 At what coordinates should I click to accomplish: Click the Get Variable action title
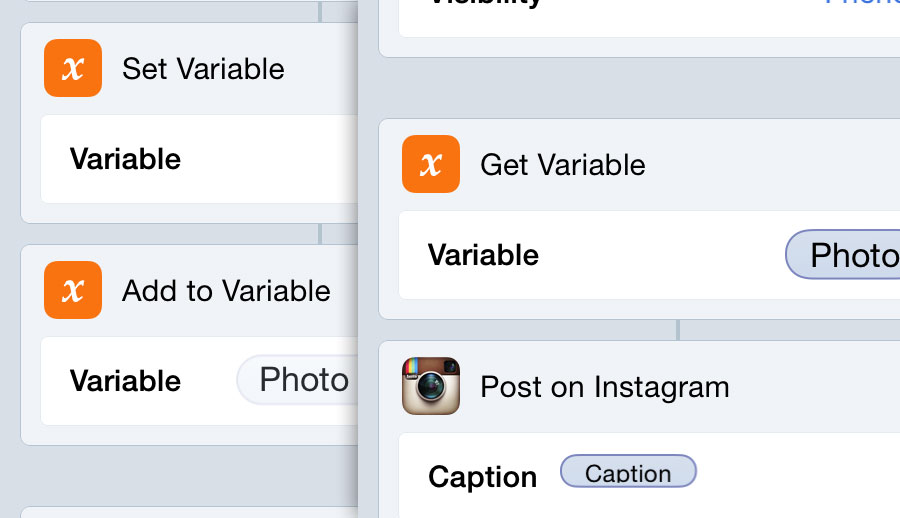pyautogui.click(x=562, y=165)
